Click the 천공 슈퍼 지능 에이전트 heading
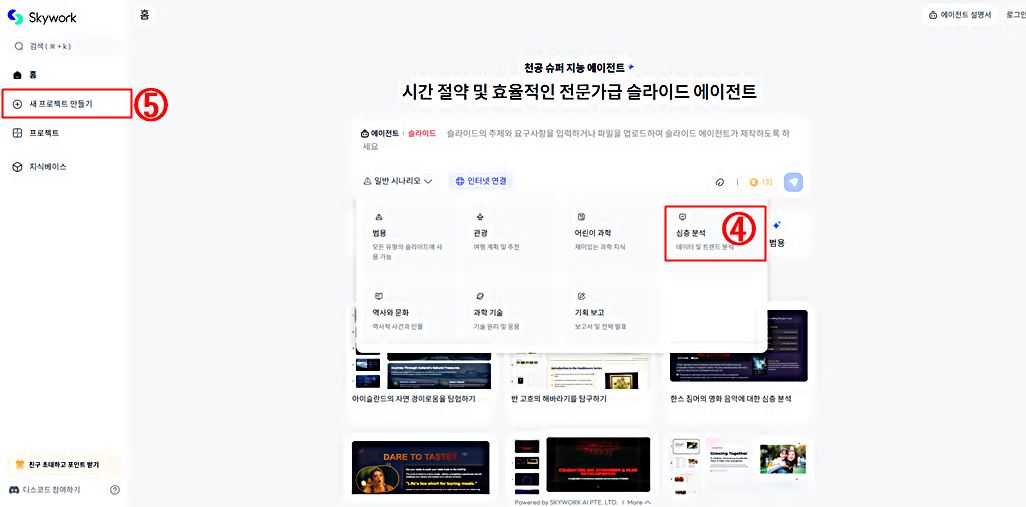This screenshot has width=1026, height=507. (575, 67)
